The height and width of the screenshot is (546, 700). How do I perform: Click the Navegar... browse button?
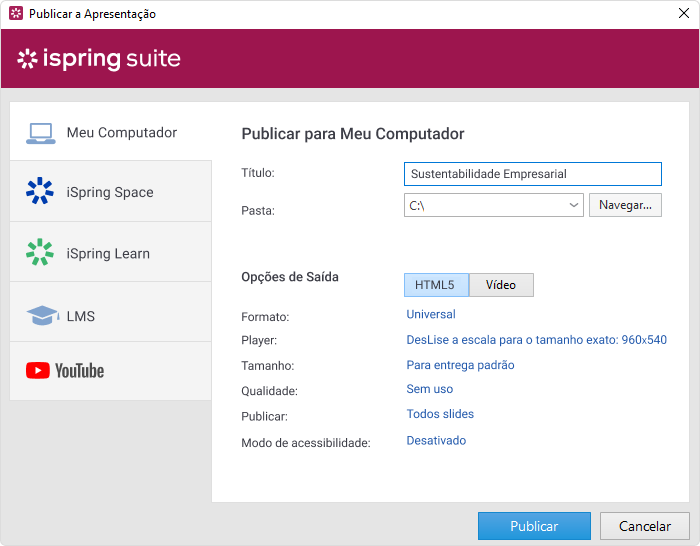click(x=625, y=205)
